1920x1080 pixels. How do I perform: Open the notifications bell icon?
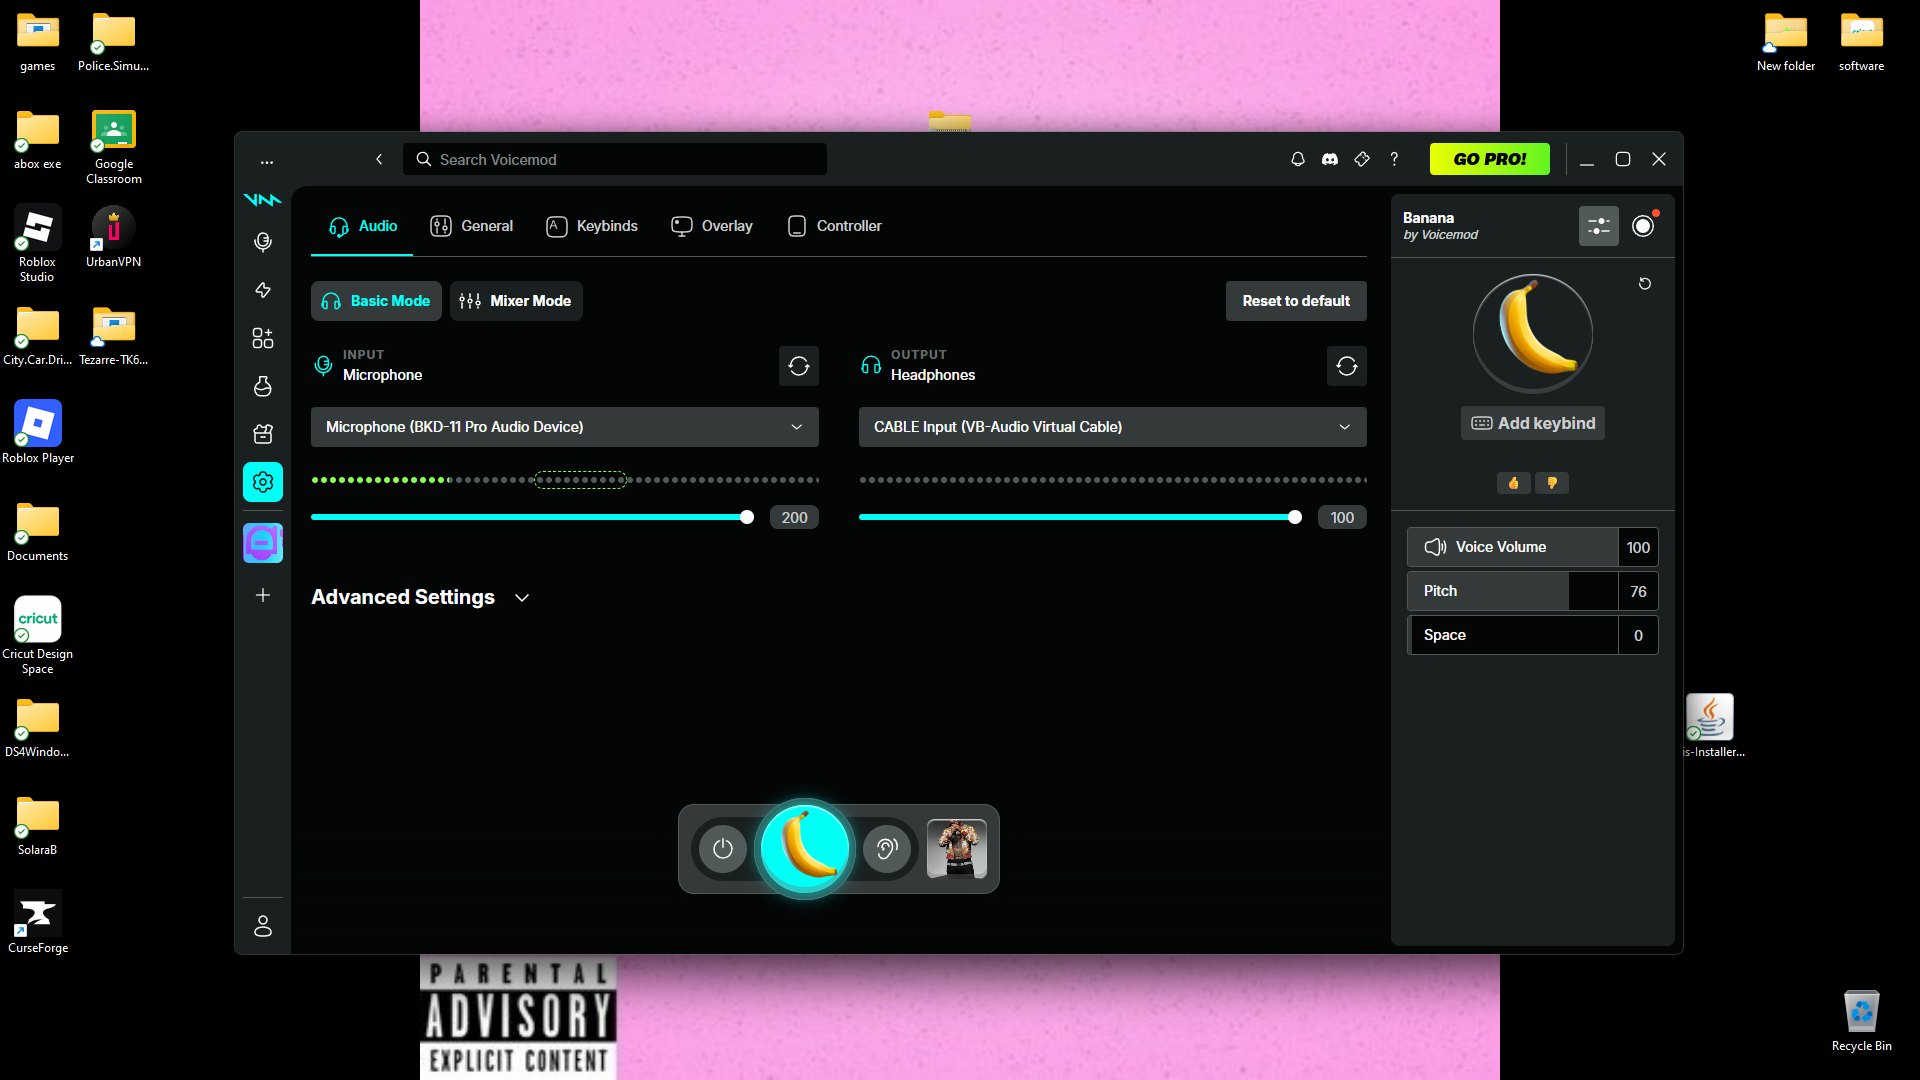[x=1298, y=159]
